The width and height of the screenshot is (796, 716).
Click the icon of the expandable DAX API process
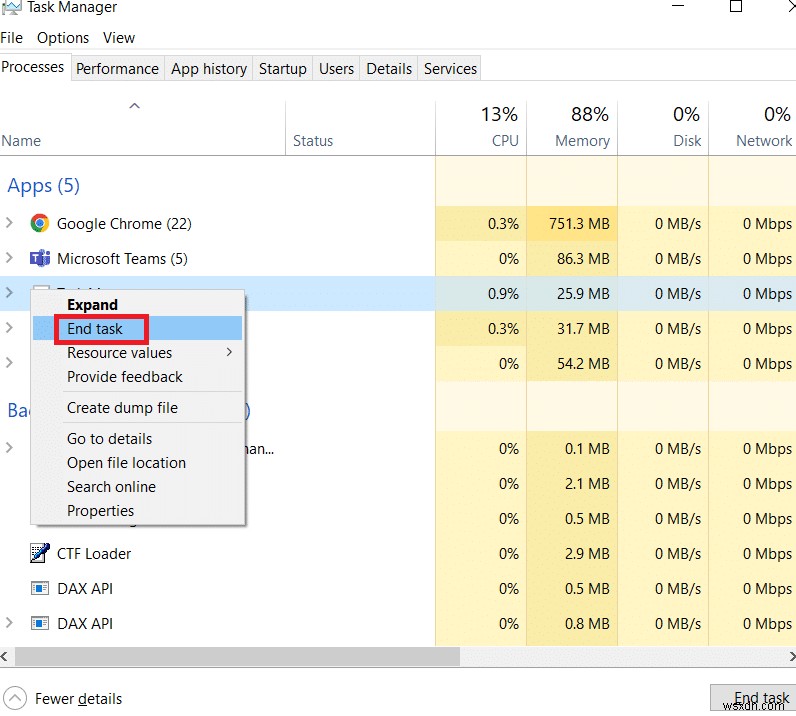click(x=40, y=623)
